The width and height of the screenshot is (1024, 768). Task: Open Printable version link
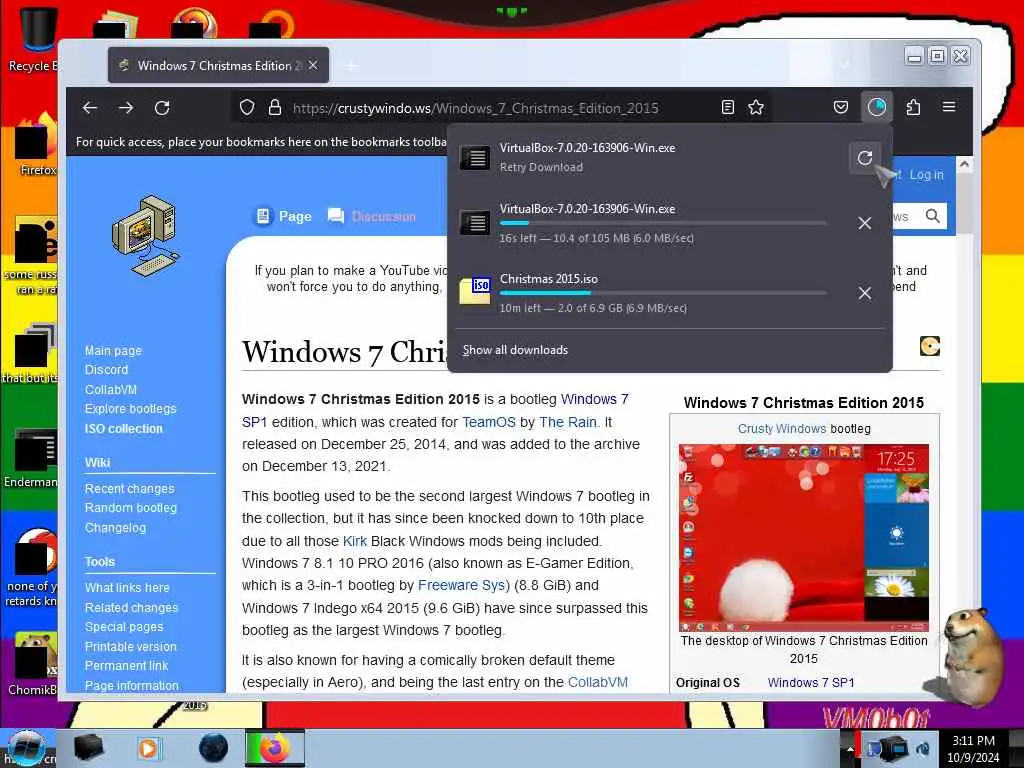[x=131, y=647]
